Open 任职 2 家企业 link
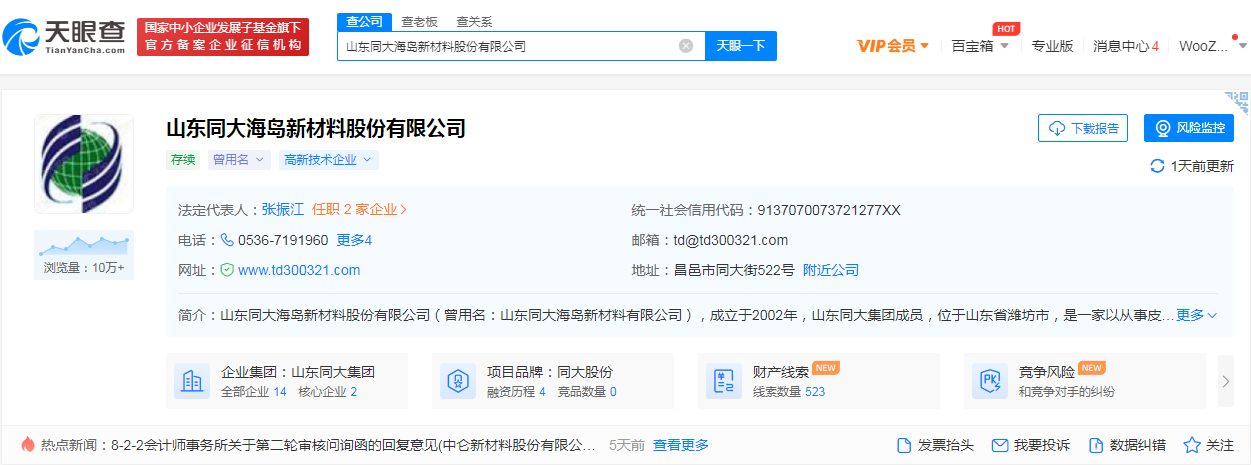 (360, 210)
